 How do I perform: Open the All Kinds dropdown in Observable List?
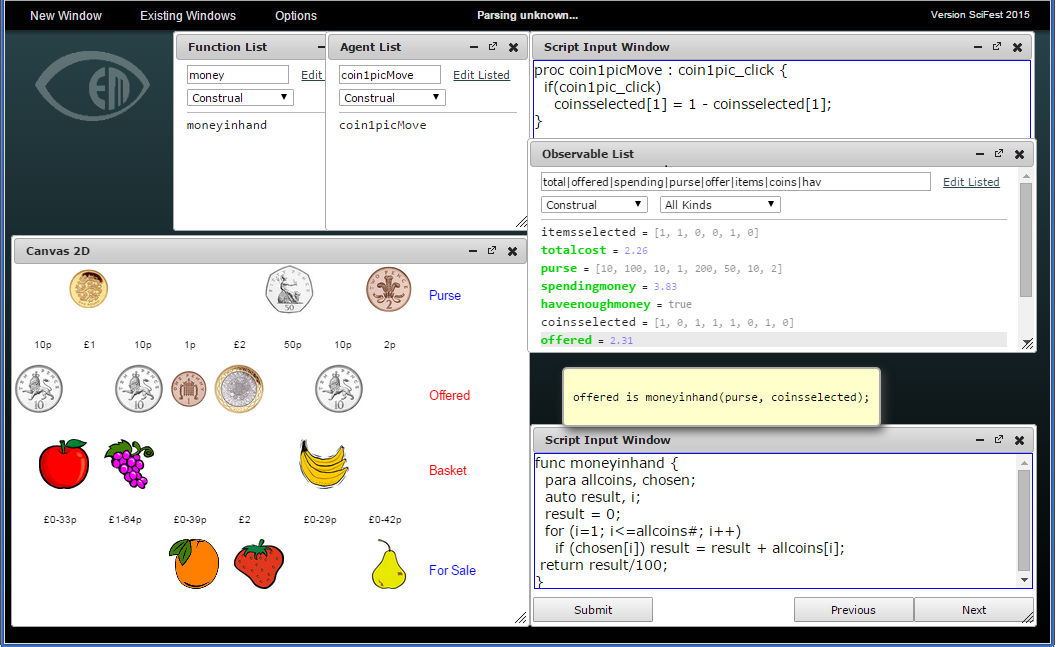[x=720, y=205]
